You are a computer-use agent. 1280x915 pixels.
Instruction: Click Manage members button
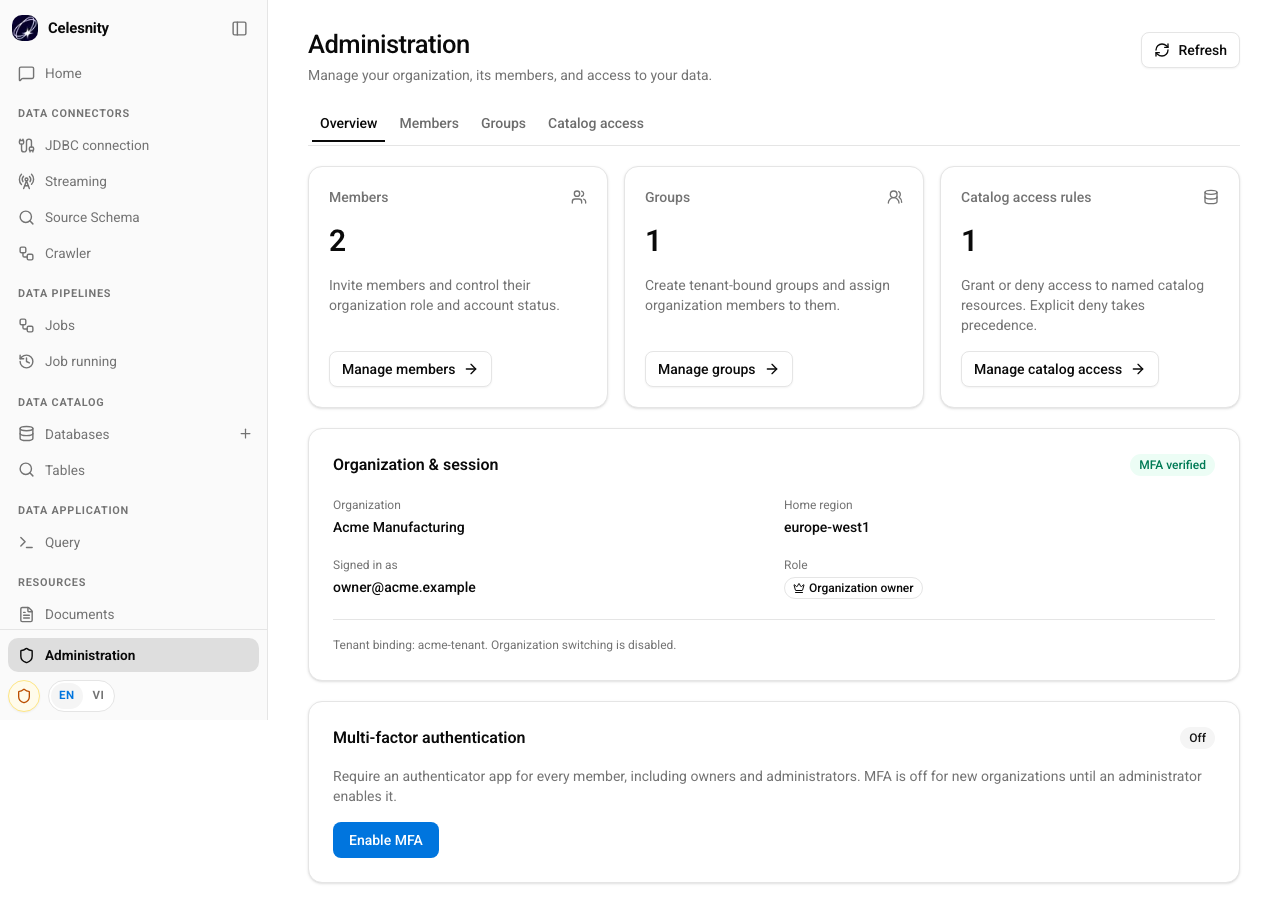[410, 369]
